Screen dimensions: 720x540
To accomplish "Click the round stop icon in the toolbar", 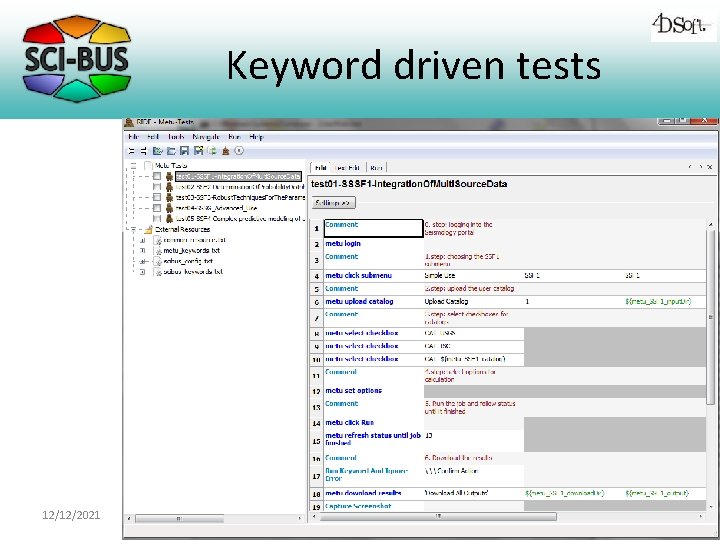I will coord(239,151).
